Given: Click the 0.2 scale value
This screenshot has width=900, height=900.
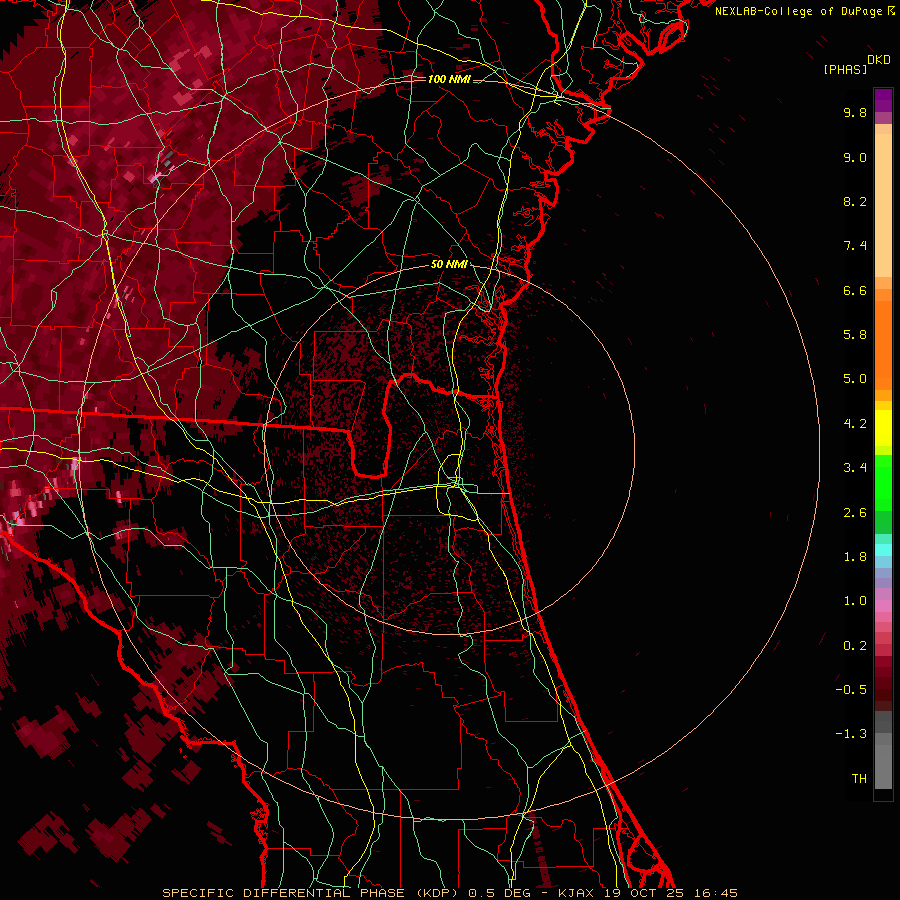Looking at the screenshot, I should point(855,646).
